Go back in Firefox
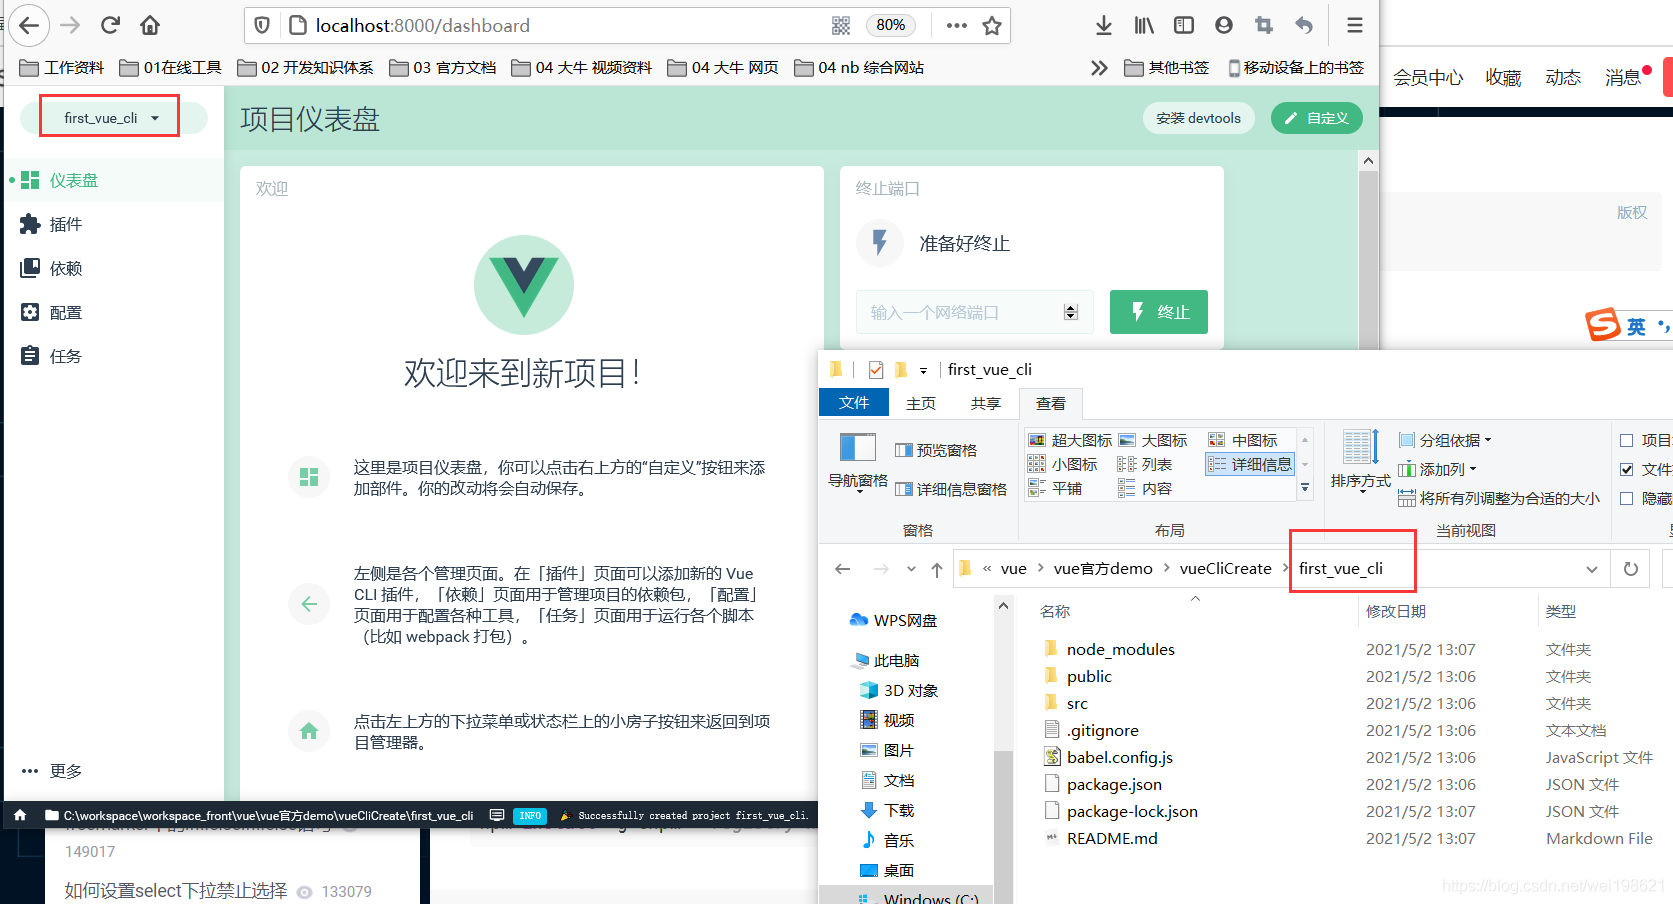 29,25
